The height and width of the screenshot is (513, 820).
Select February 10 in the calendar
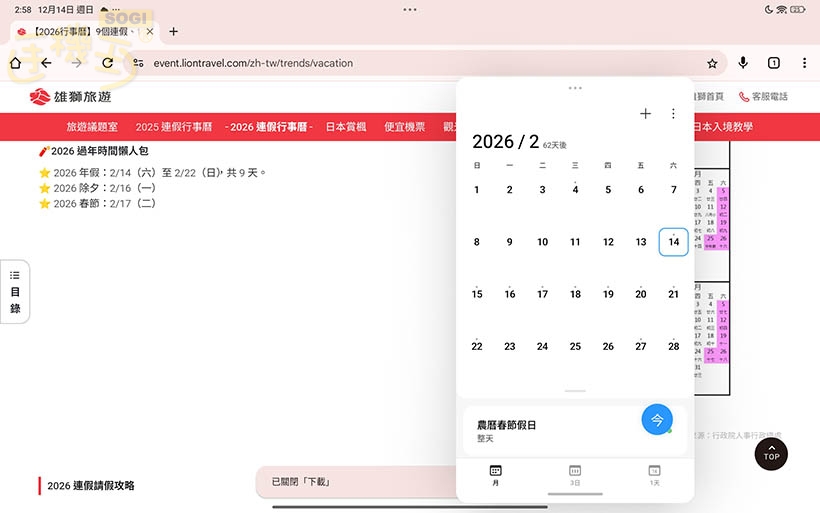[x=542, y=242]
